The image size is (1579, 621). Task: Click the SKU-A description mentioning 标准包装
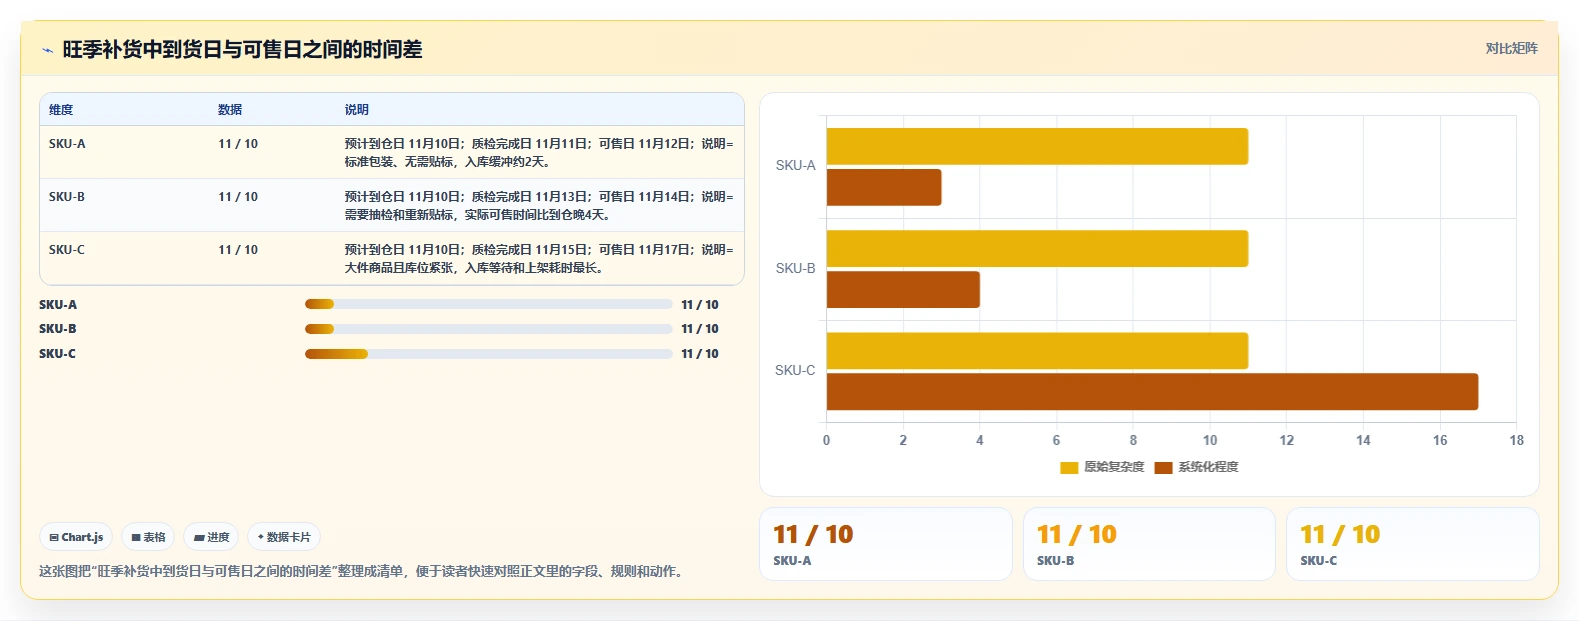pos(539,152)
